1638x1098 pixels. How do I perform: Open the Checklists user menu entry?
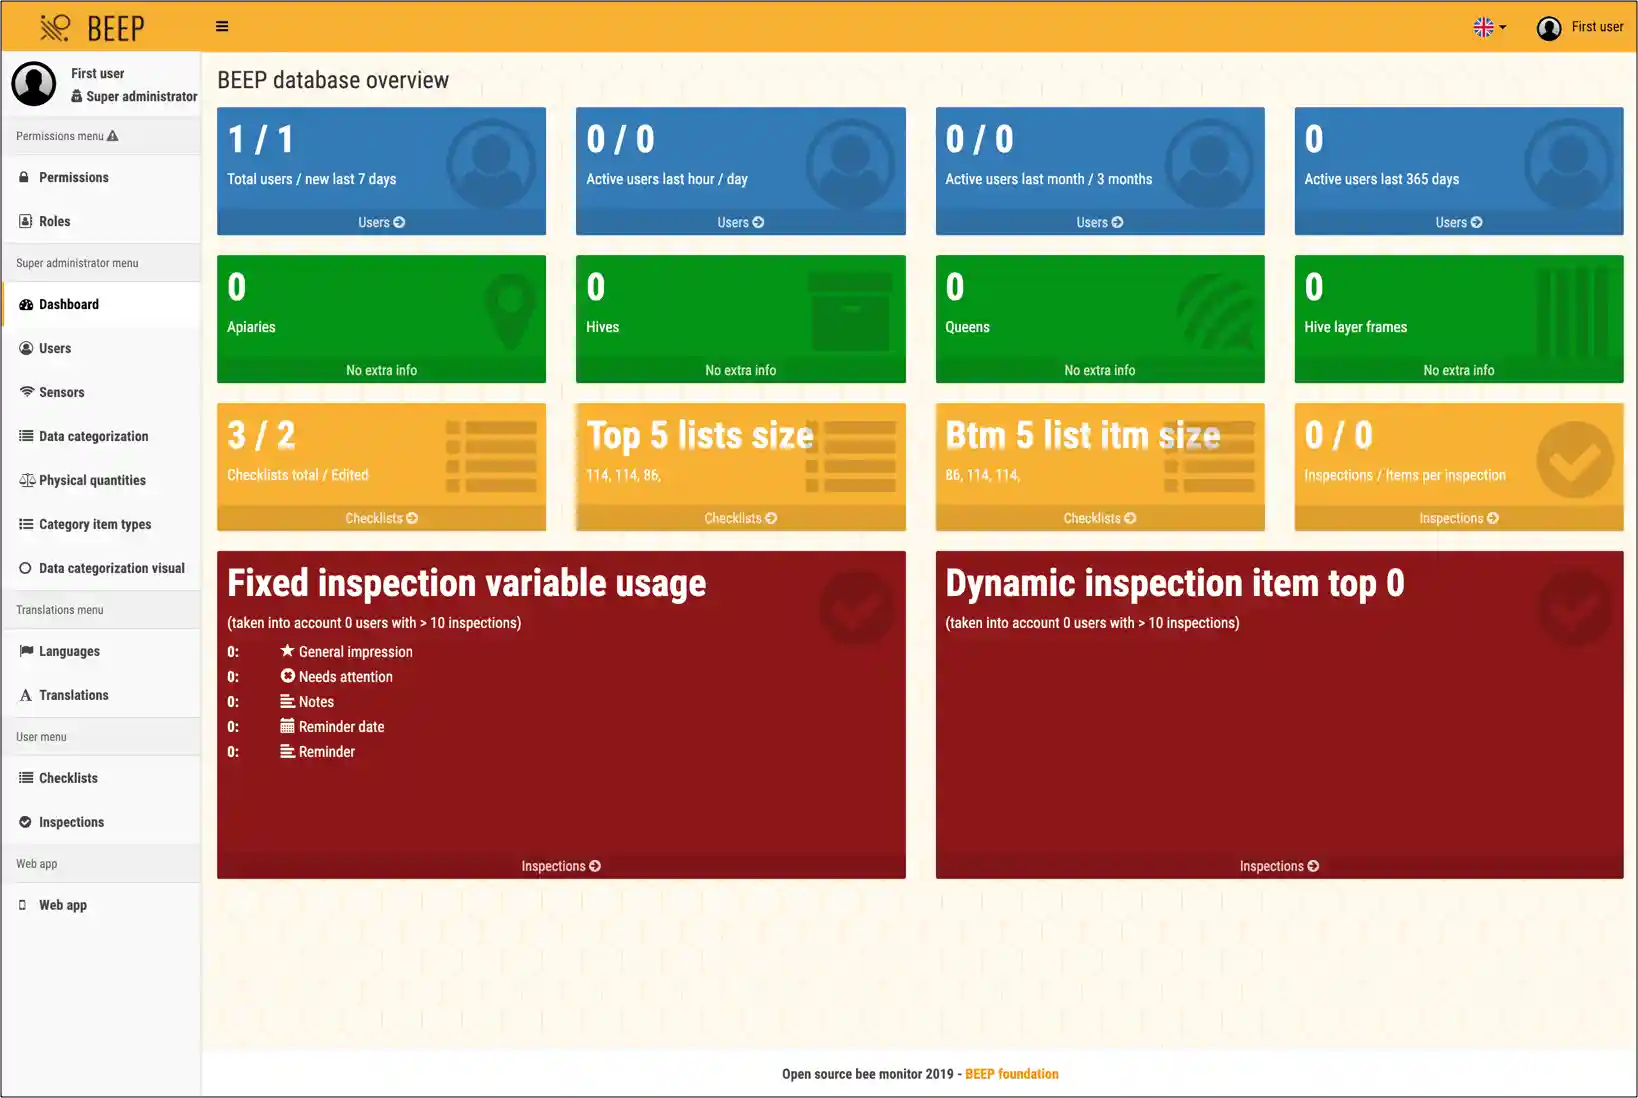67,777
